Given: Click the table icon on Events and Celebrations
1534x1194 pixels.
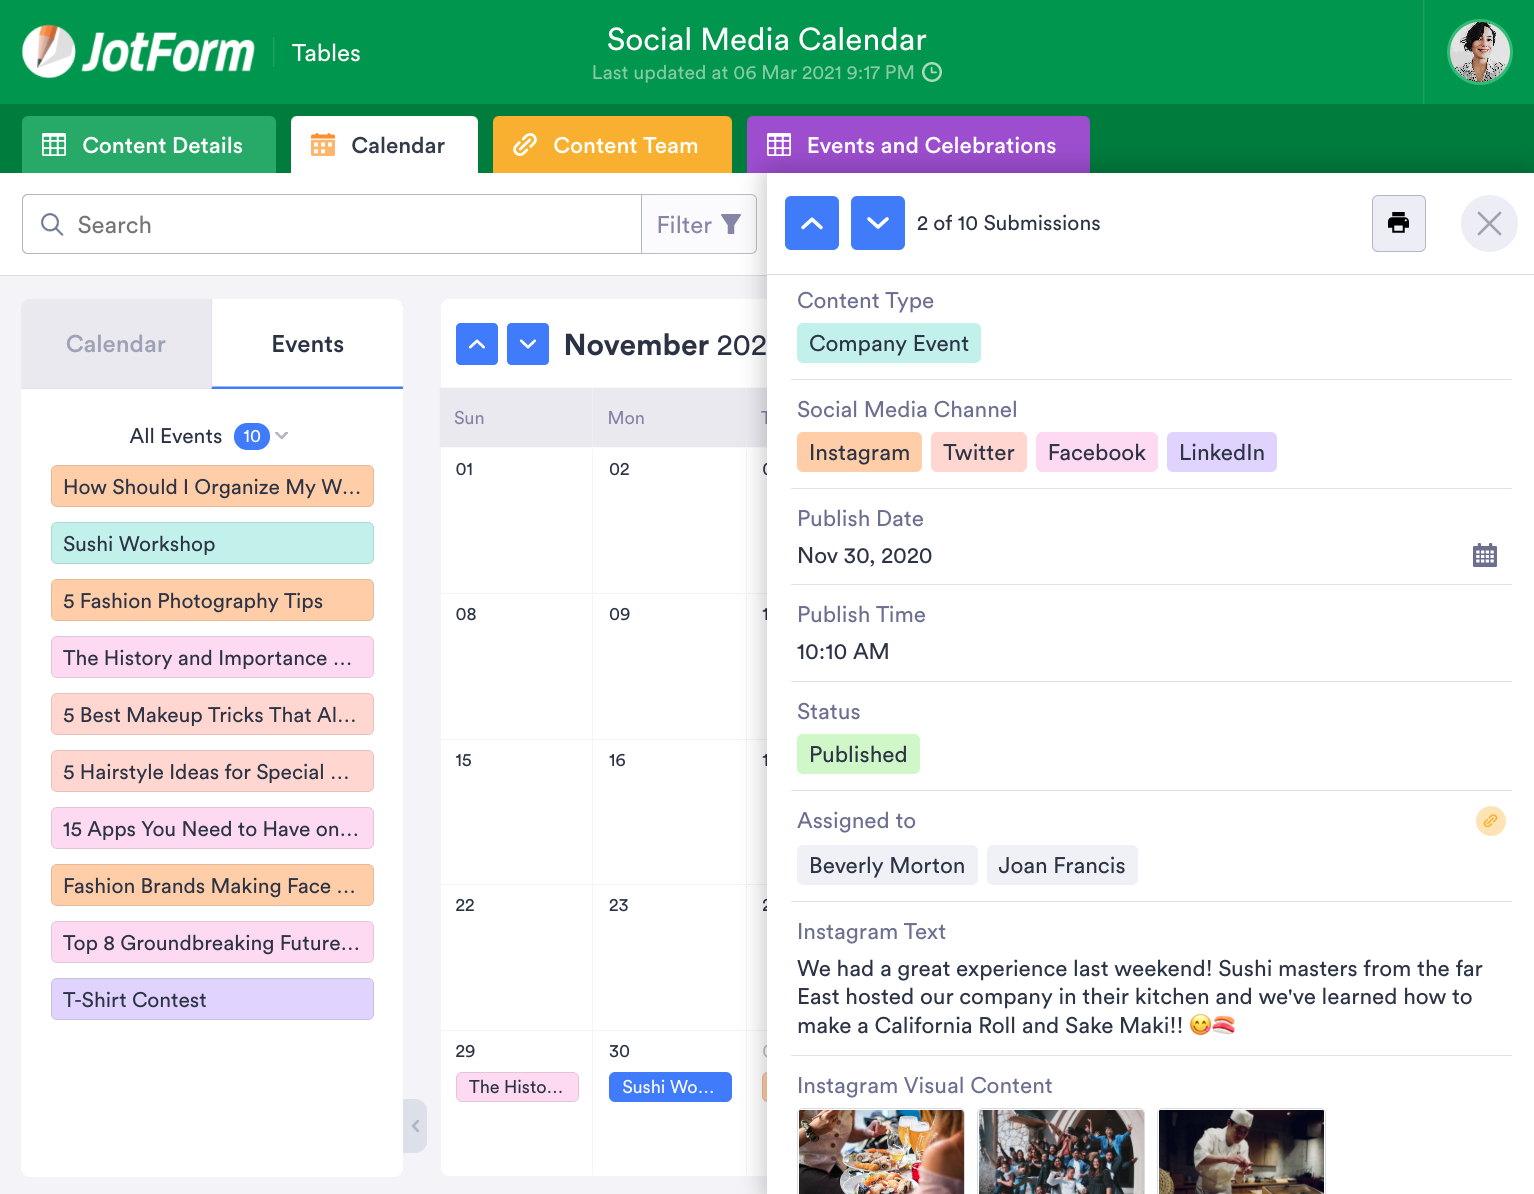Looking at the screenshot, I should [780, 145].
